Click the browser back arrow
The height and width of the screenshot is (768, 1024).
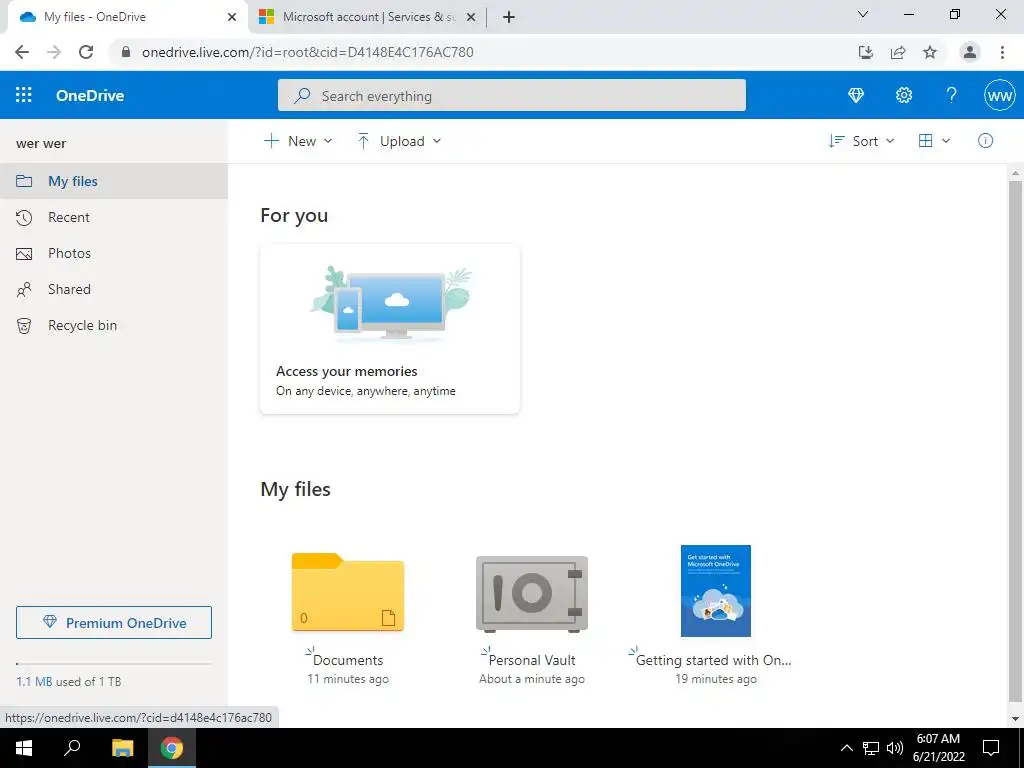click(22, 52)
